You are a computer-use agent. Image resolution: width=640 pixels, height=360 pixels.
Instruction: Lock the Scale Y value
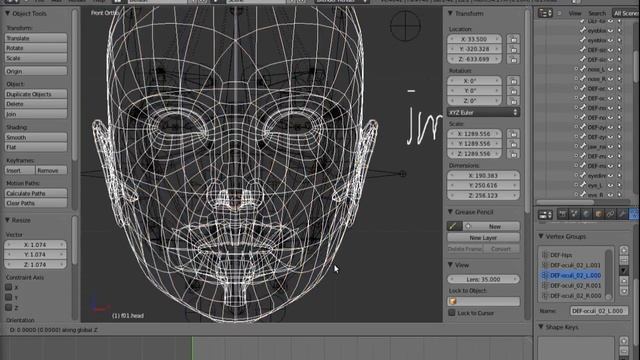point(513,144)
